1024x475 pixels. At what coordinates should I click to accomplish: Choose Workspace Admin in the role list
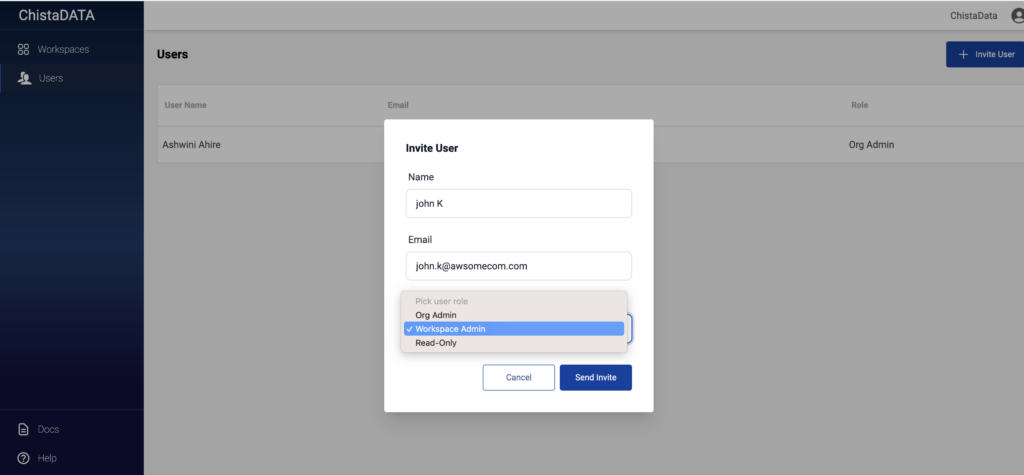click(514, 329)
